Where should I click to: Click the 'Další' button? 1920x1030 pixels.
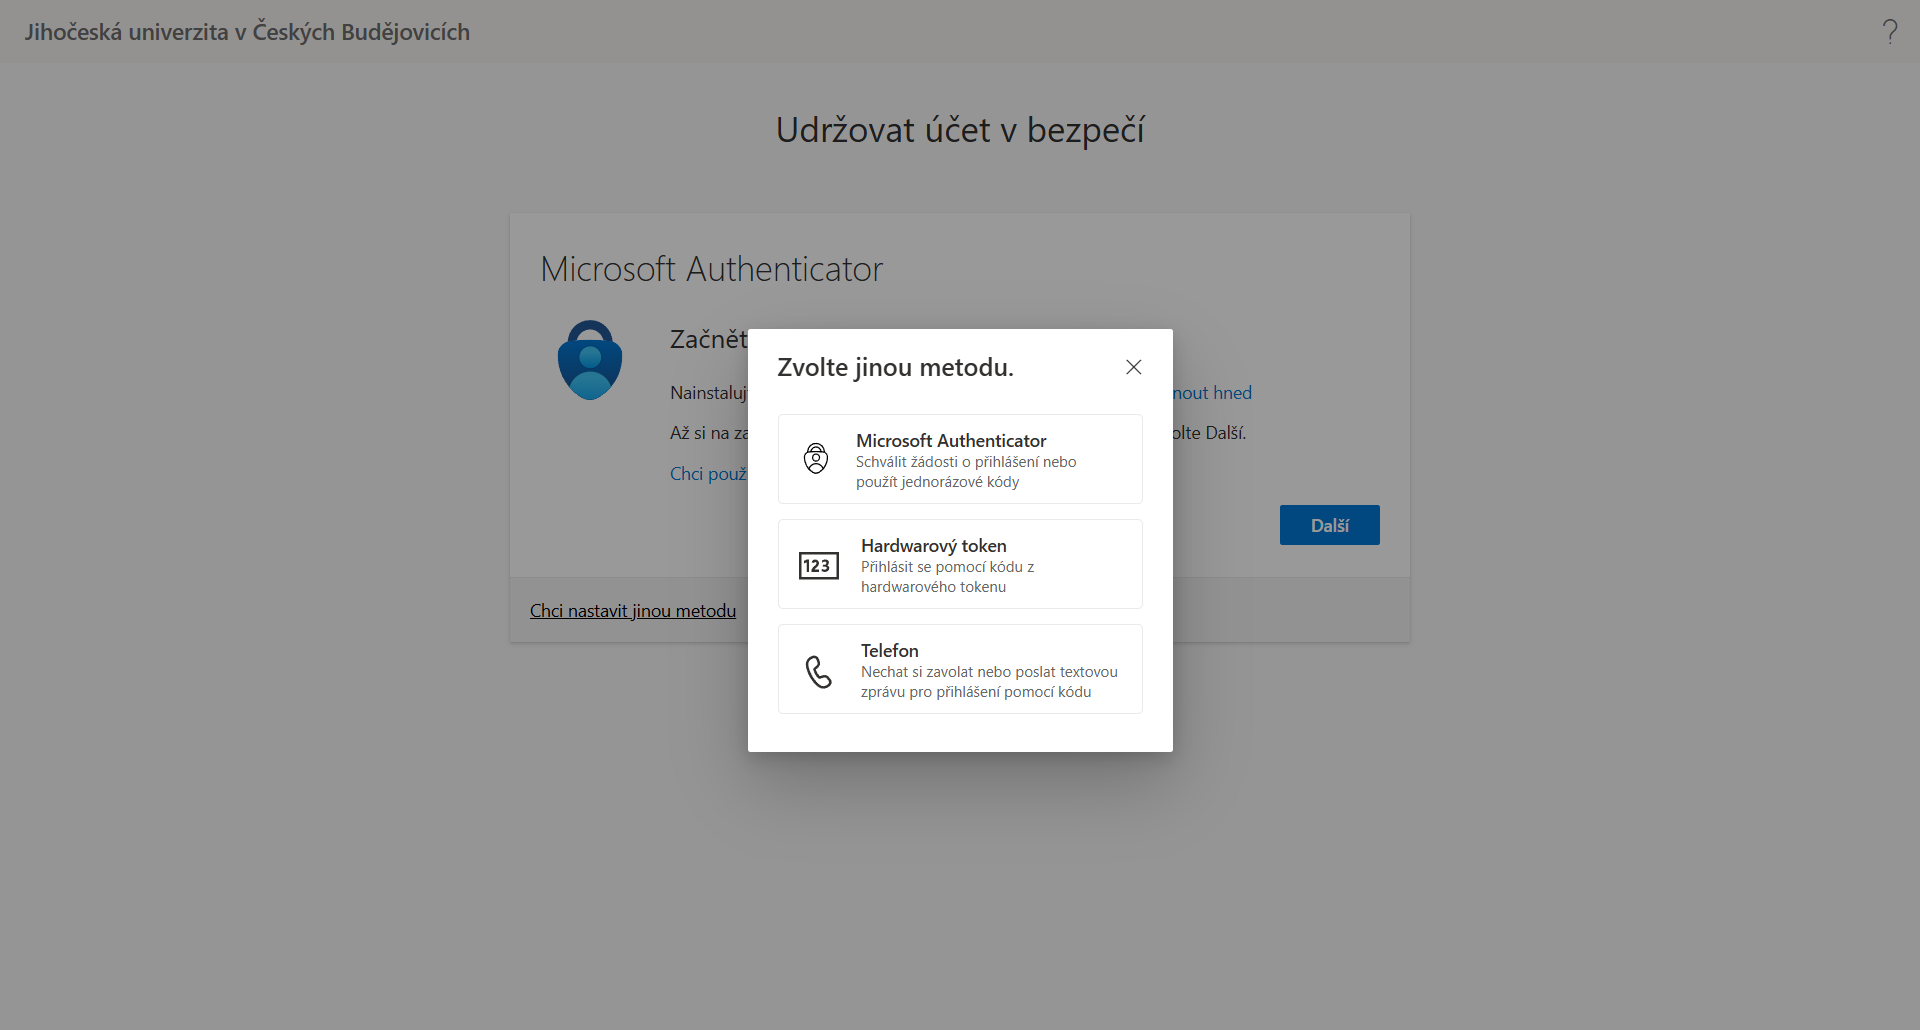(1329, 525)
